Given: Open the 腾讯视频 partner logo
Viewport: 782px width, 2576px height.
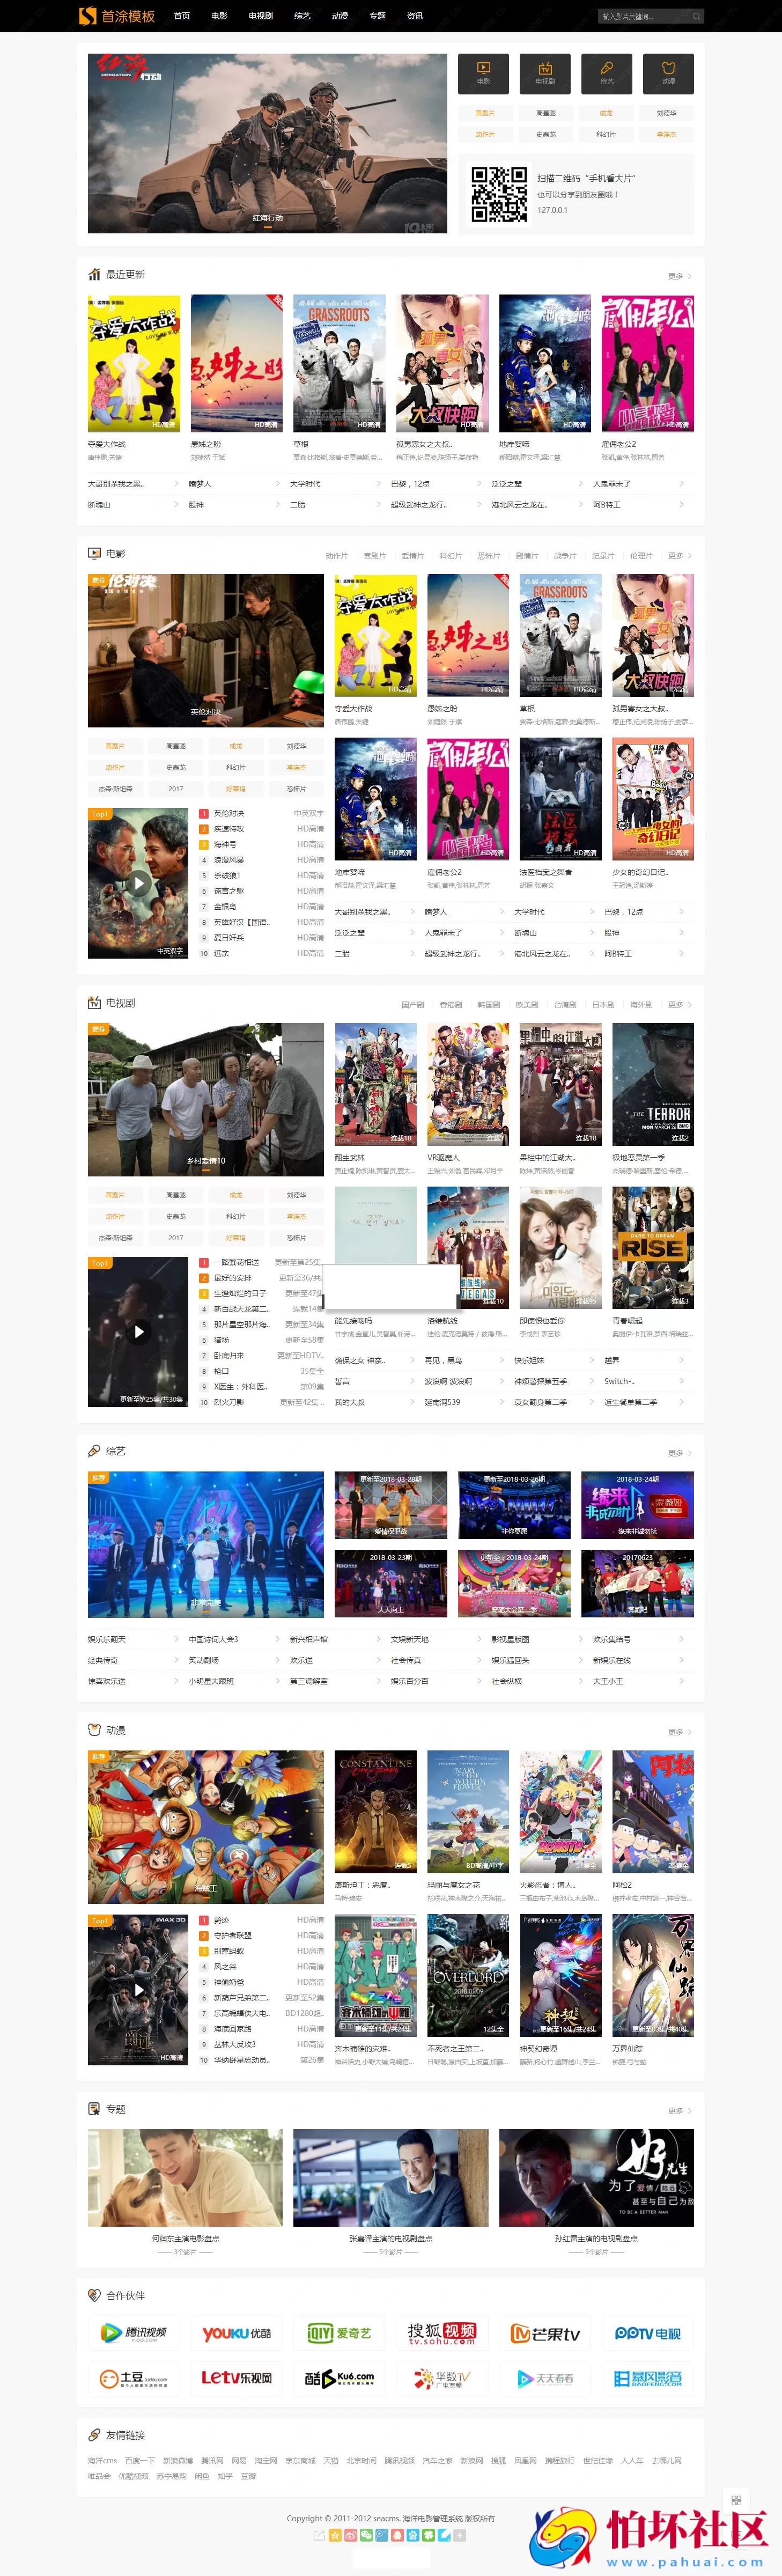Looking at the screenshot, I should tap(134, 2333).
